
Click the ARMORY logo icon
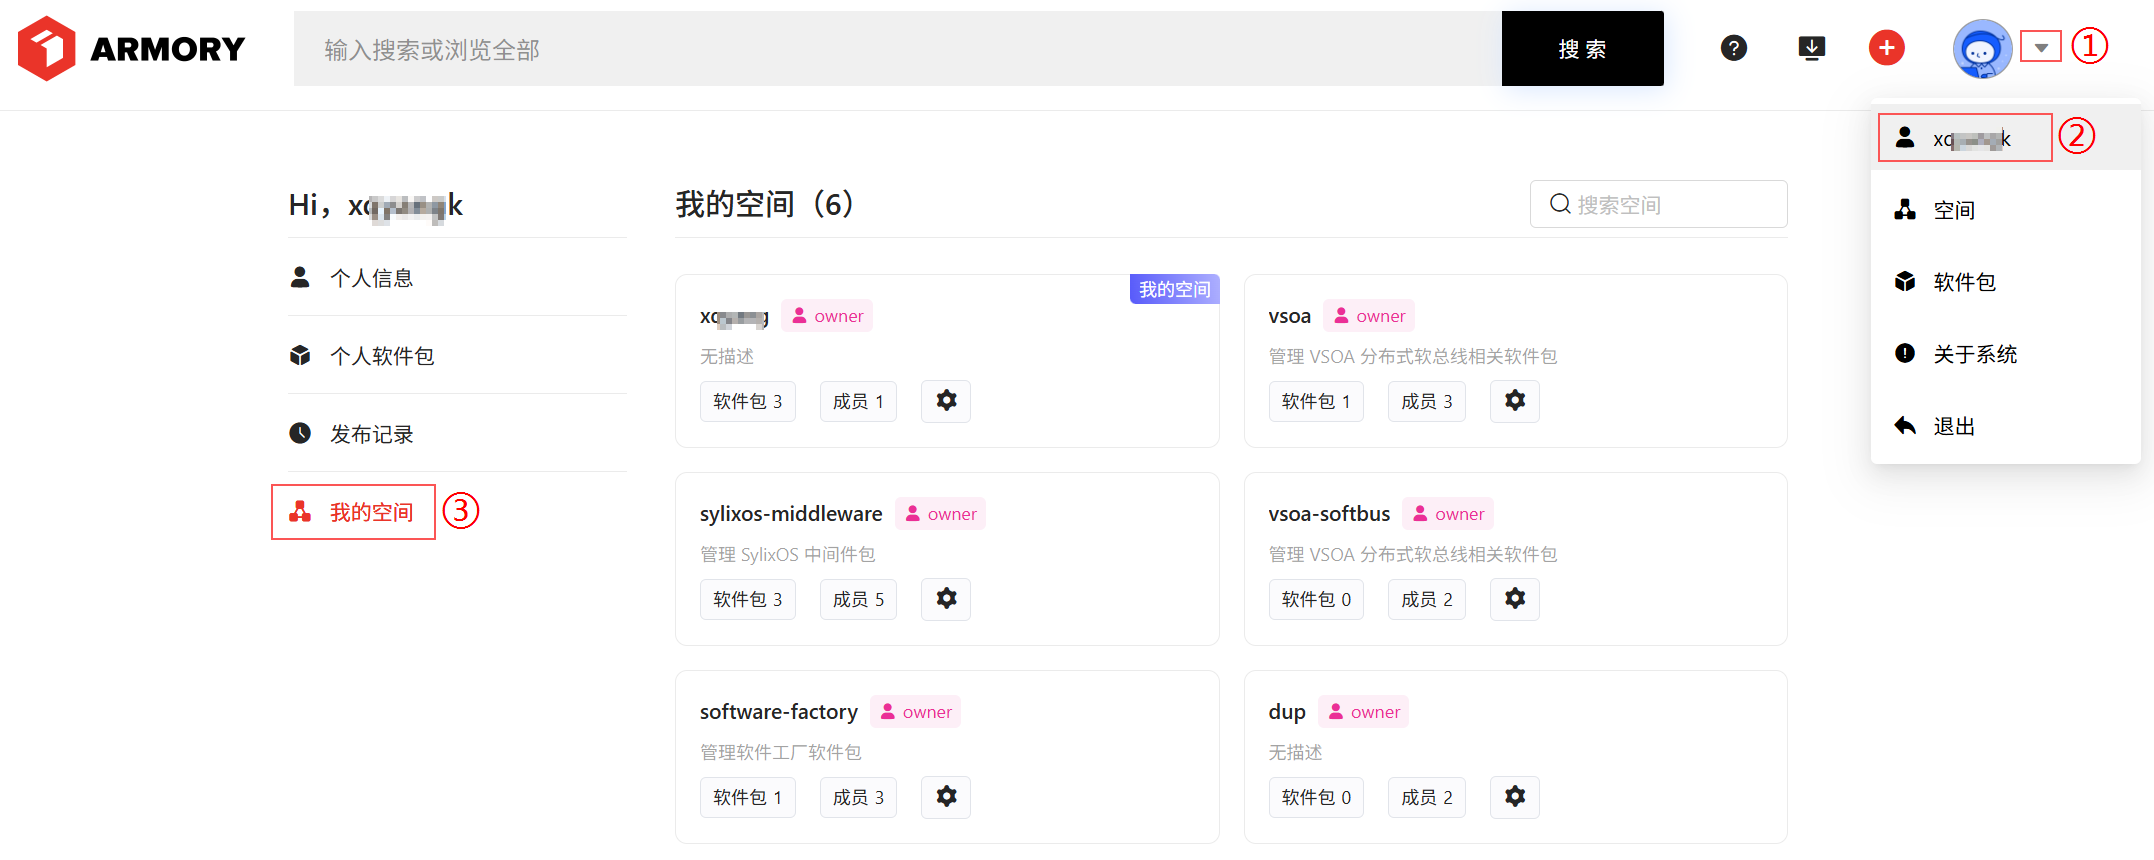point(47,48)
